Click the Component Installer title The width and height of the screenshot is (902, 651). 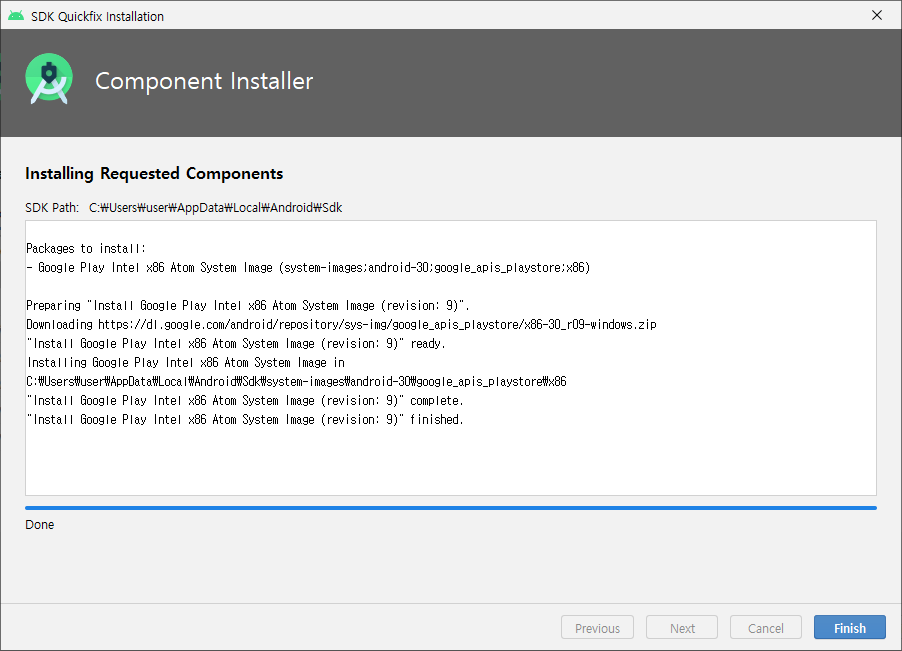tap(204, 81)
